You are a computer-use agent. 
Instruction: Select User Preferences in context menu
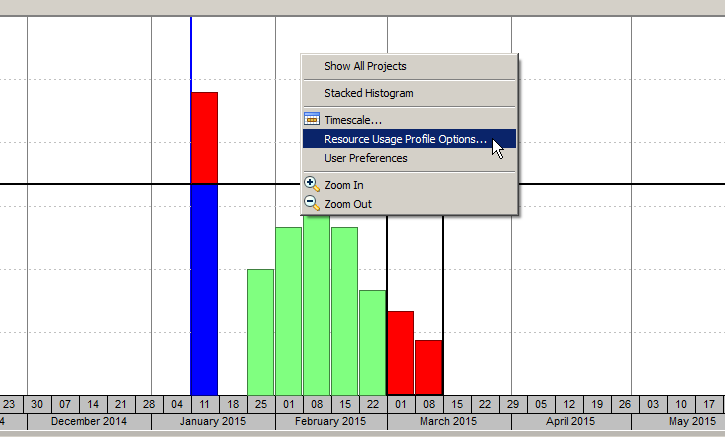click(365, 158)
